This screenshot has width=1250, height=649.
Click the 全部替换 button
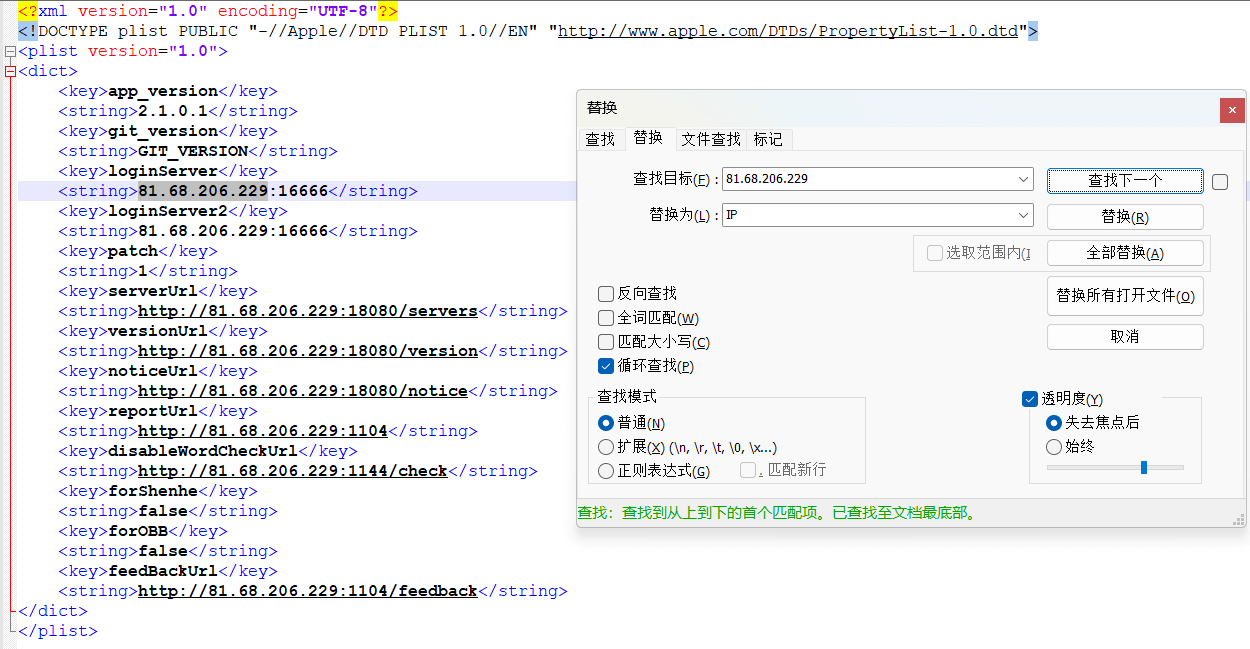tap(1125, 253)
